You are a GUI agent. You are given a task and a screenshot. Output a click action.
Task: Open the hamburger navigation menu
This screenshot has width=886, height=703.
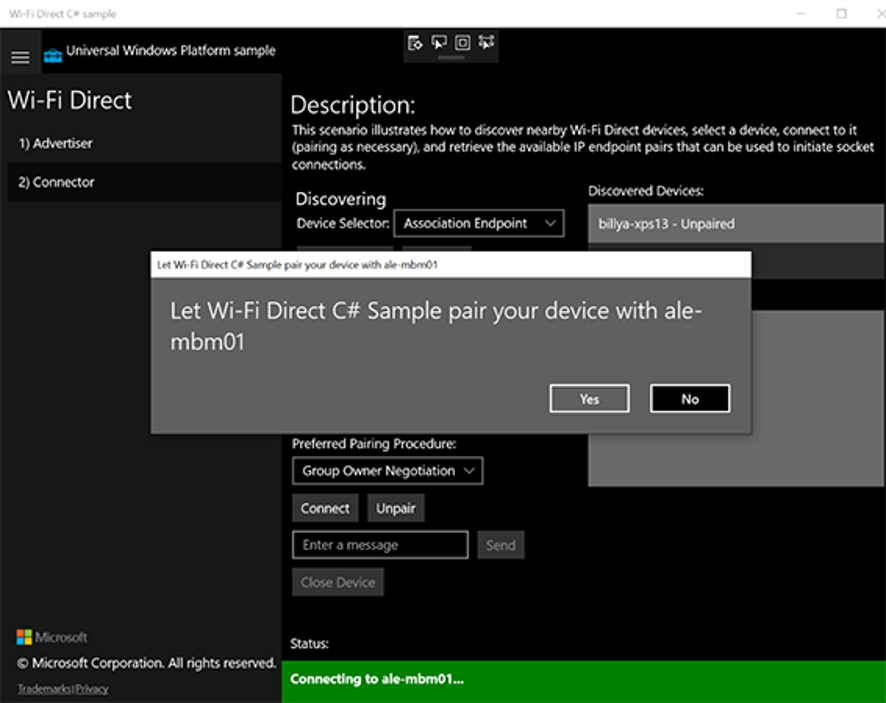pyautogui.click(x=20, y=57)
